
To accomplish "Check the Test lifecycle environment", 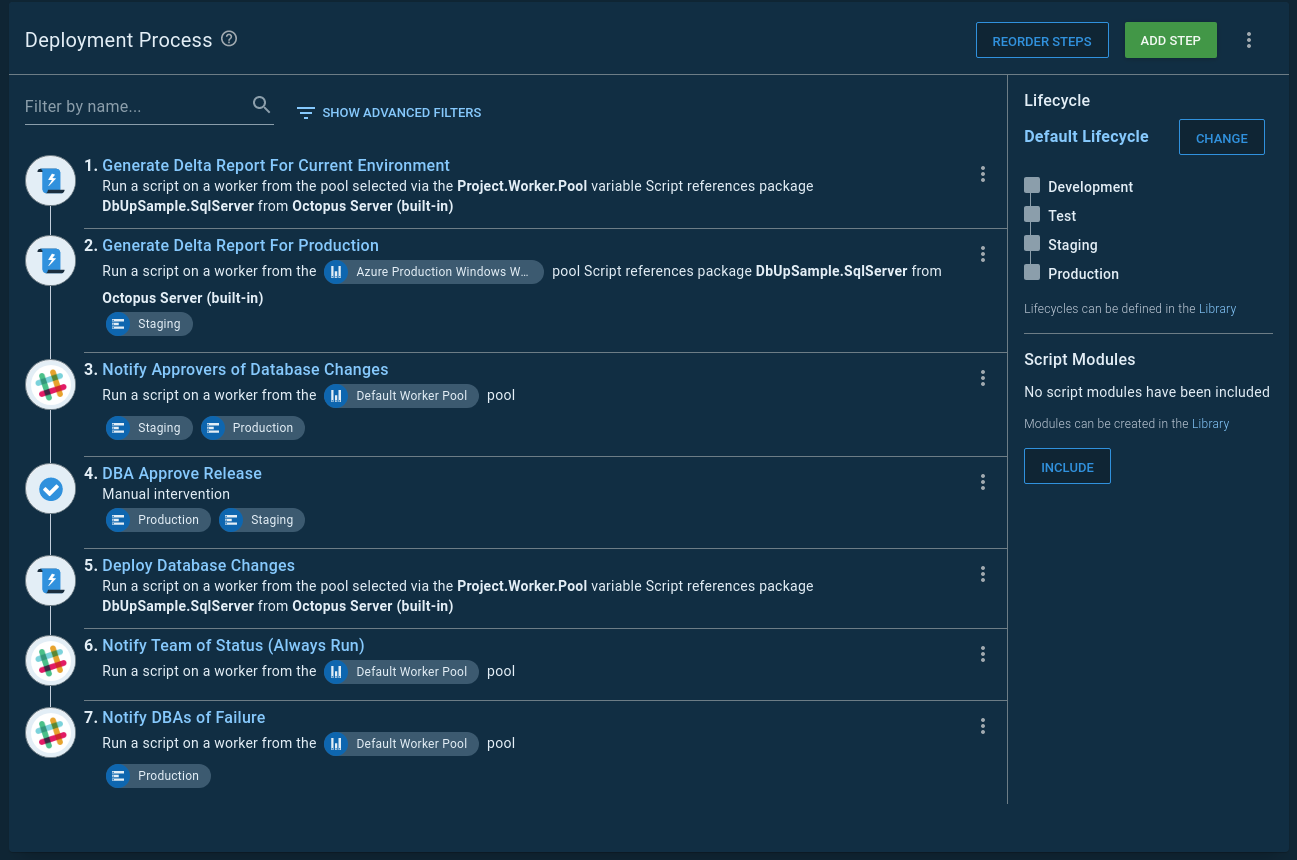I will [x=1032, y=214].
